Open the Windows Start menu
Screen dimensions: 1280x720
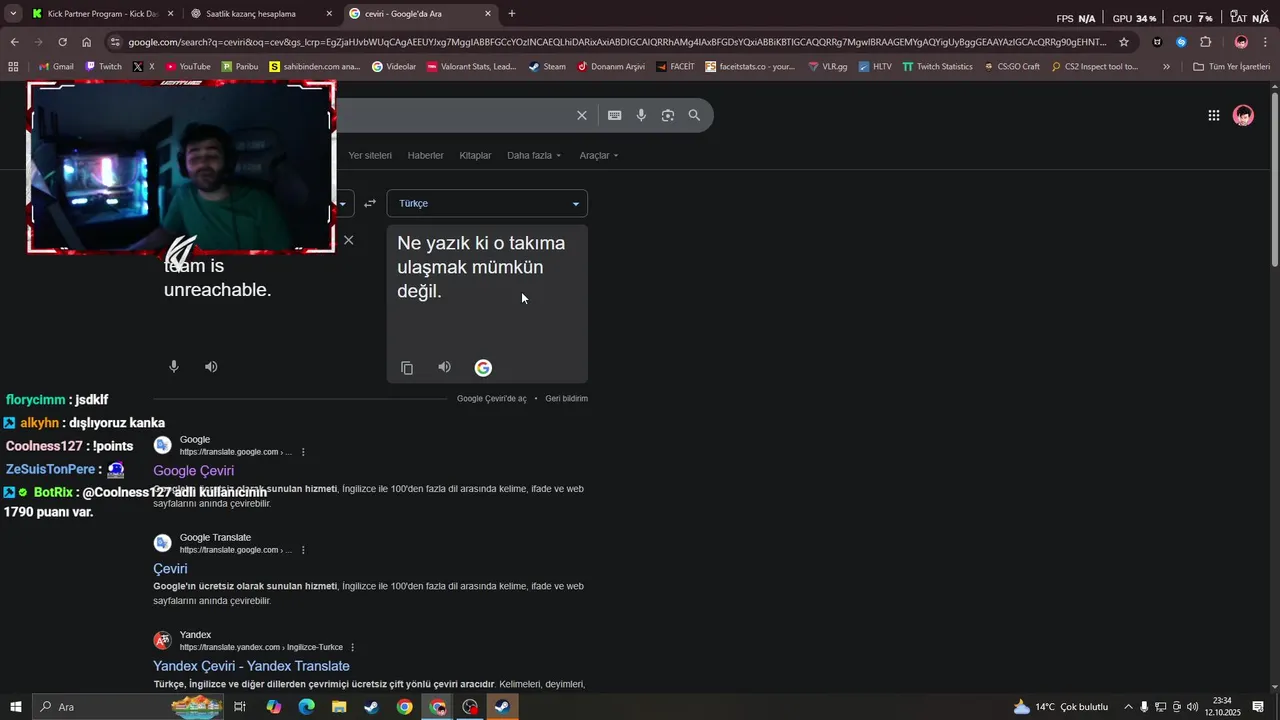(x=14, y=707)
